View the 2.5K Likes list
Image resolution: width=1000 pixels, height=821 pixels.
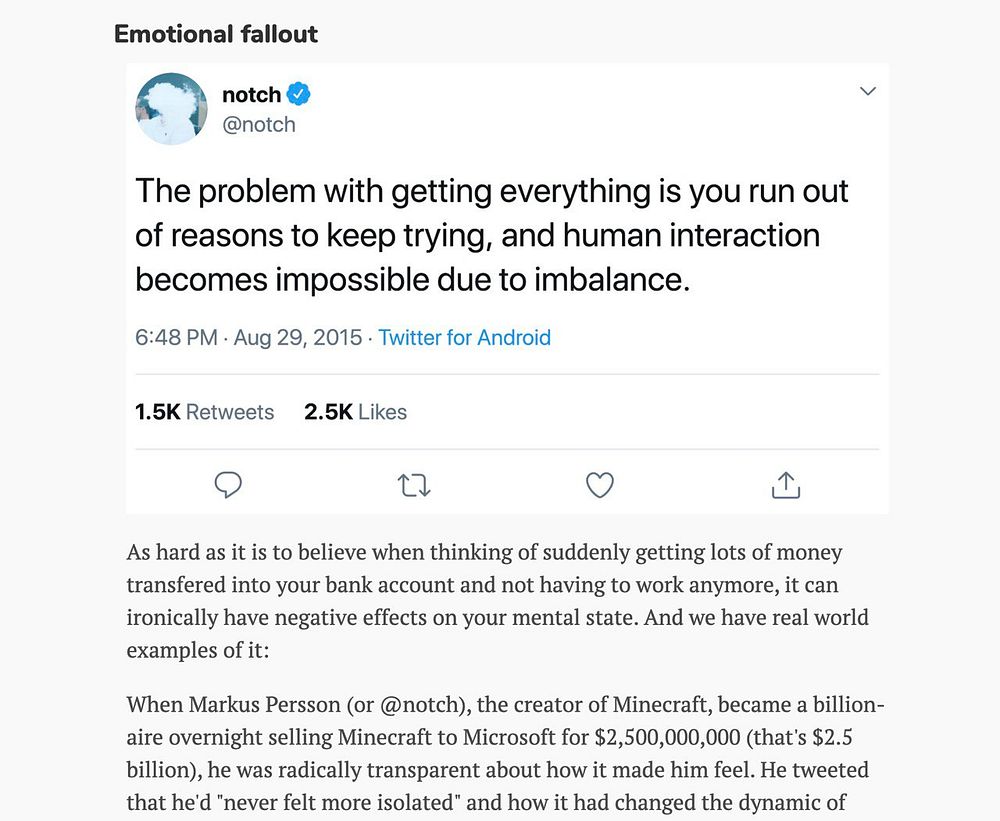[355, 412]
